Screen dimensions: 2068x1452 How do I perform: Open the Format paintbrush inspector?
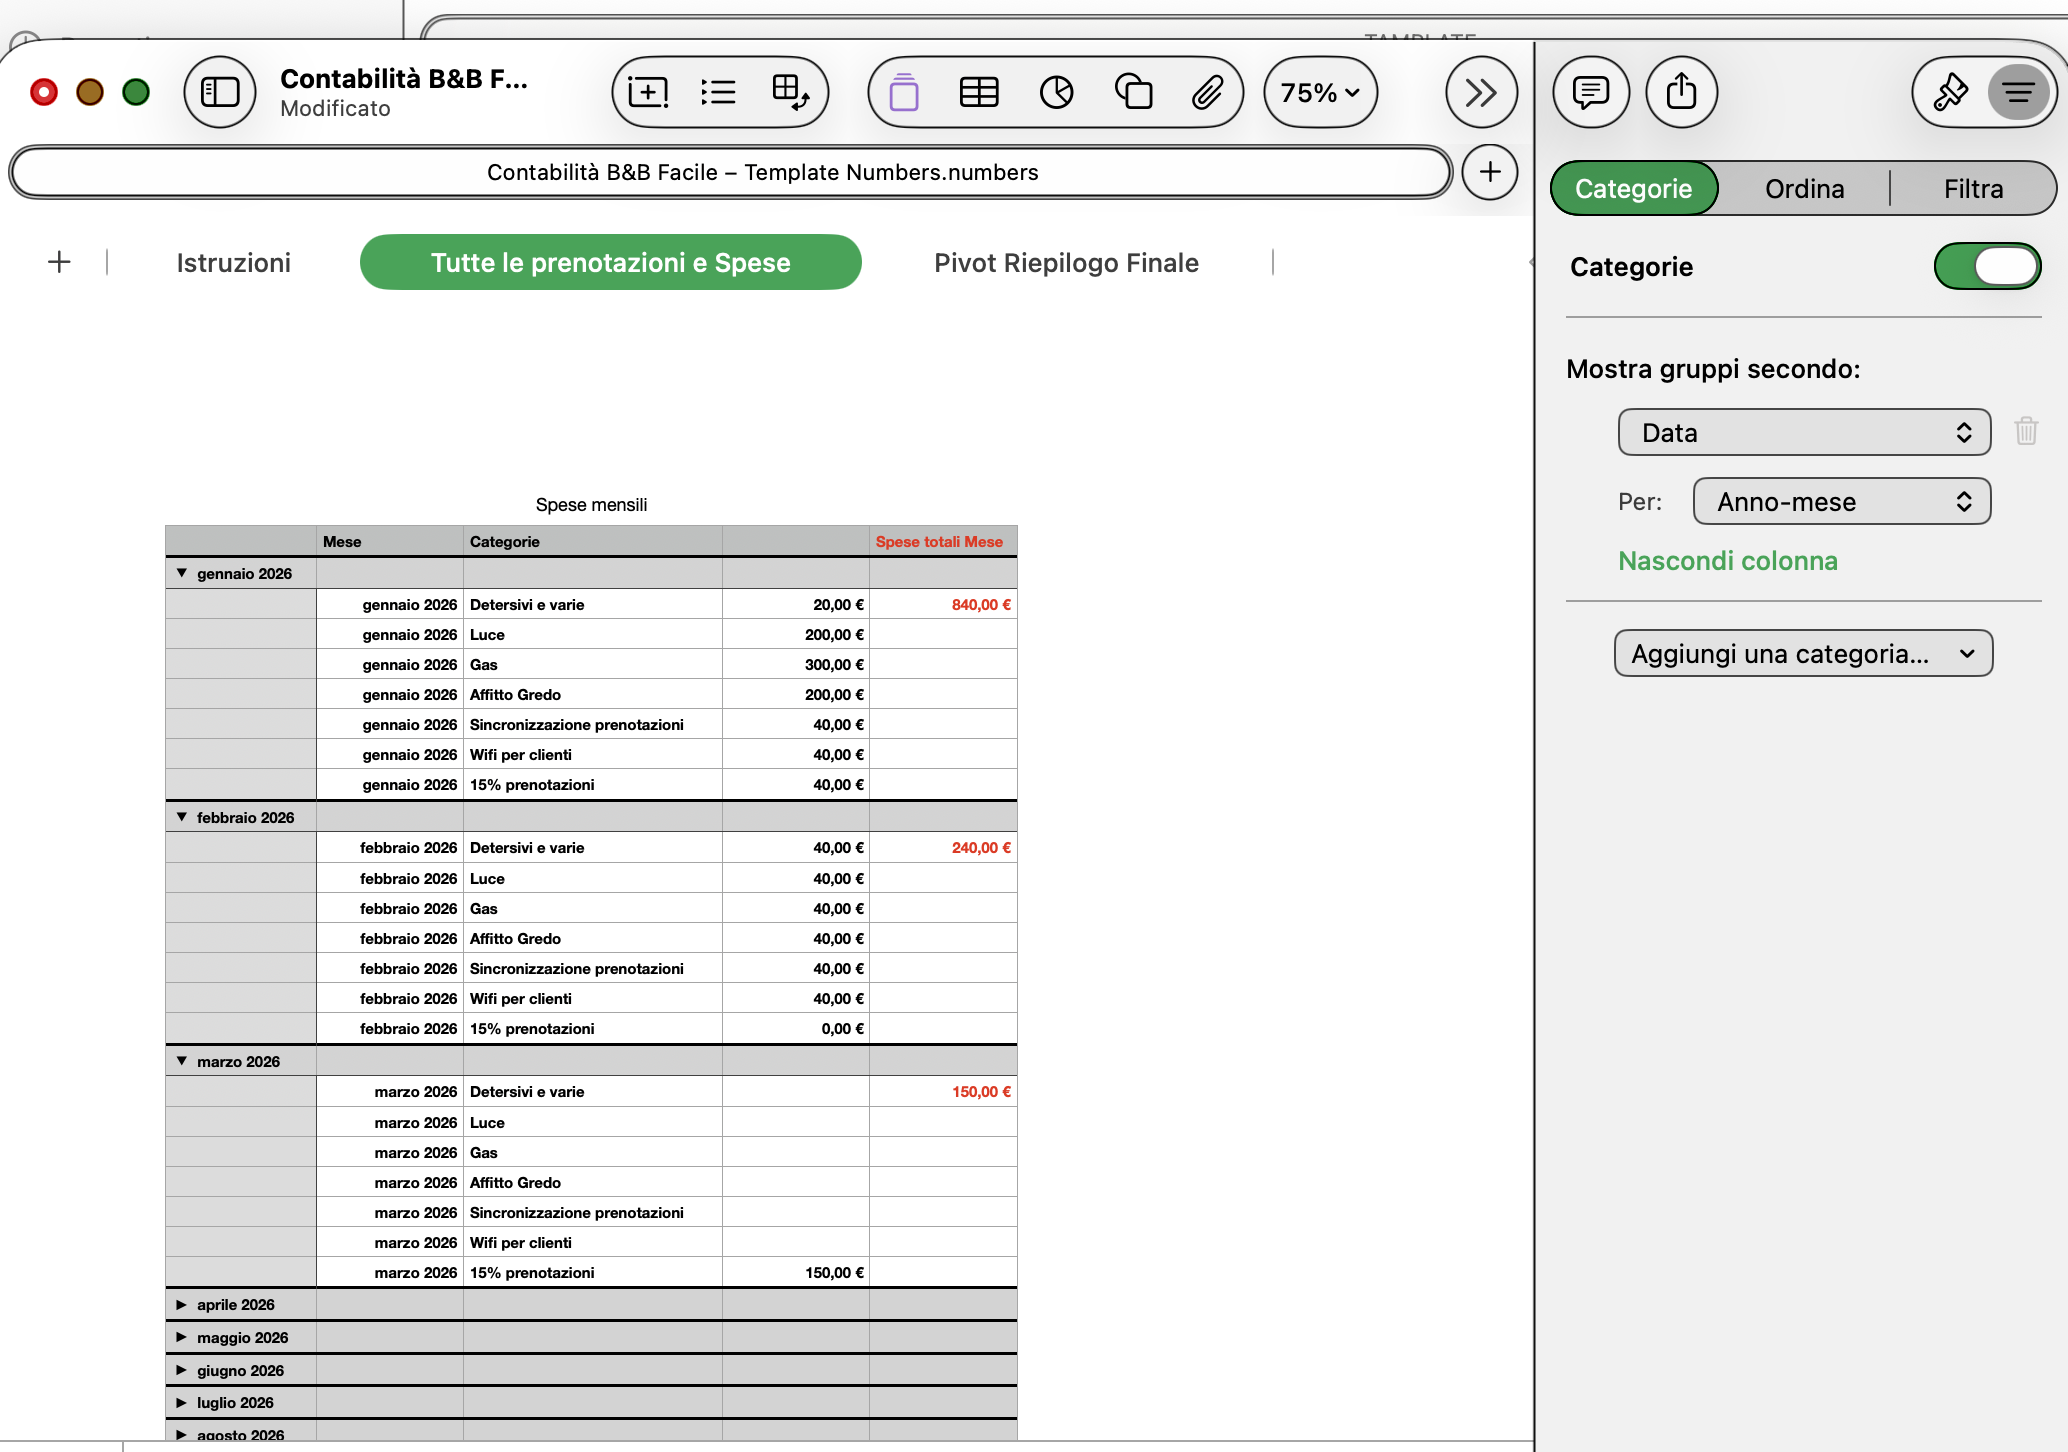(x=1949, y=92)
